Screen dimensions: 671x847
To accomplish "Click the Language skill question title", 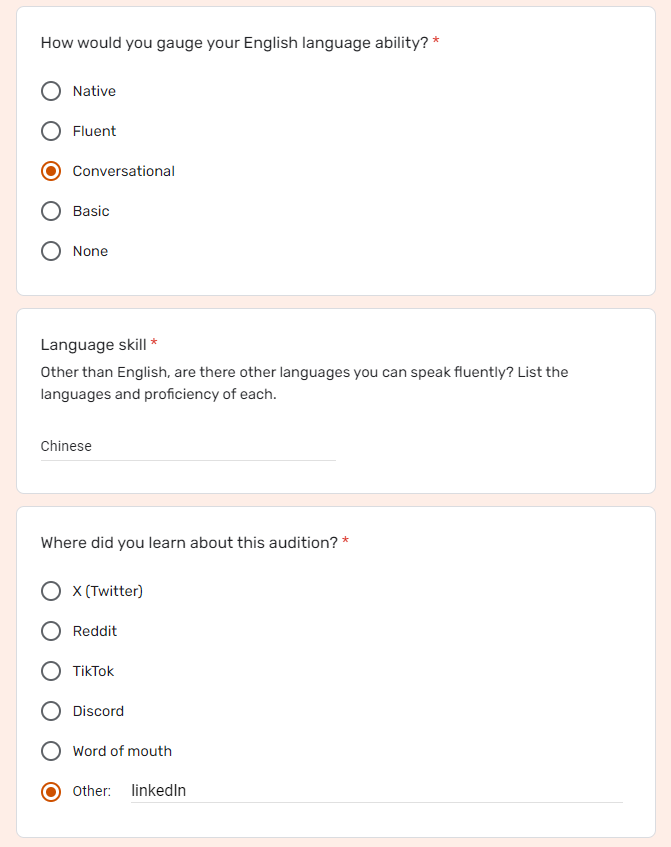I will pos(93,345).
